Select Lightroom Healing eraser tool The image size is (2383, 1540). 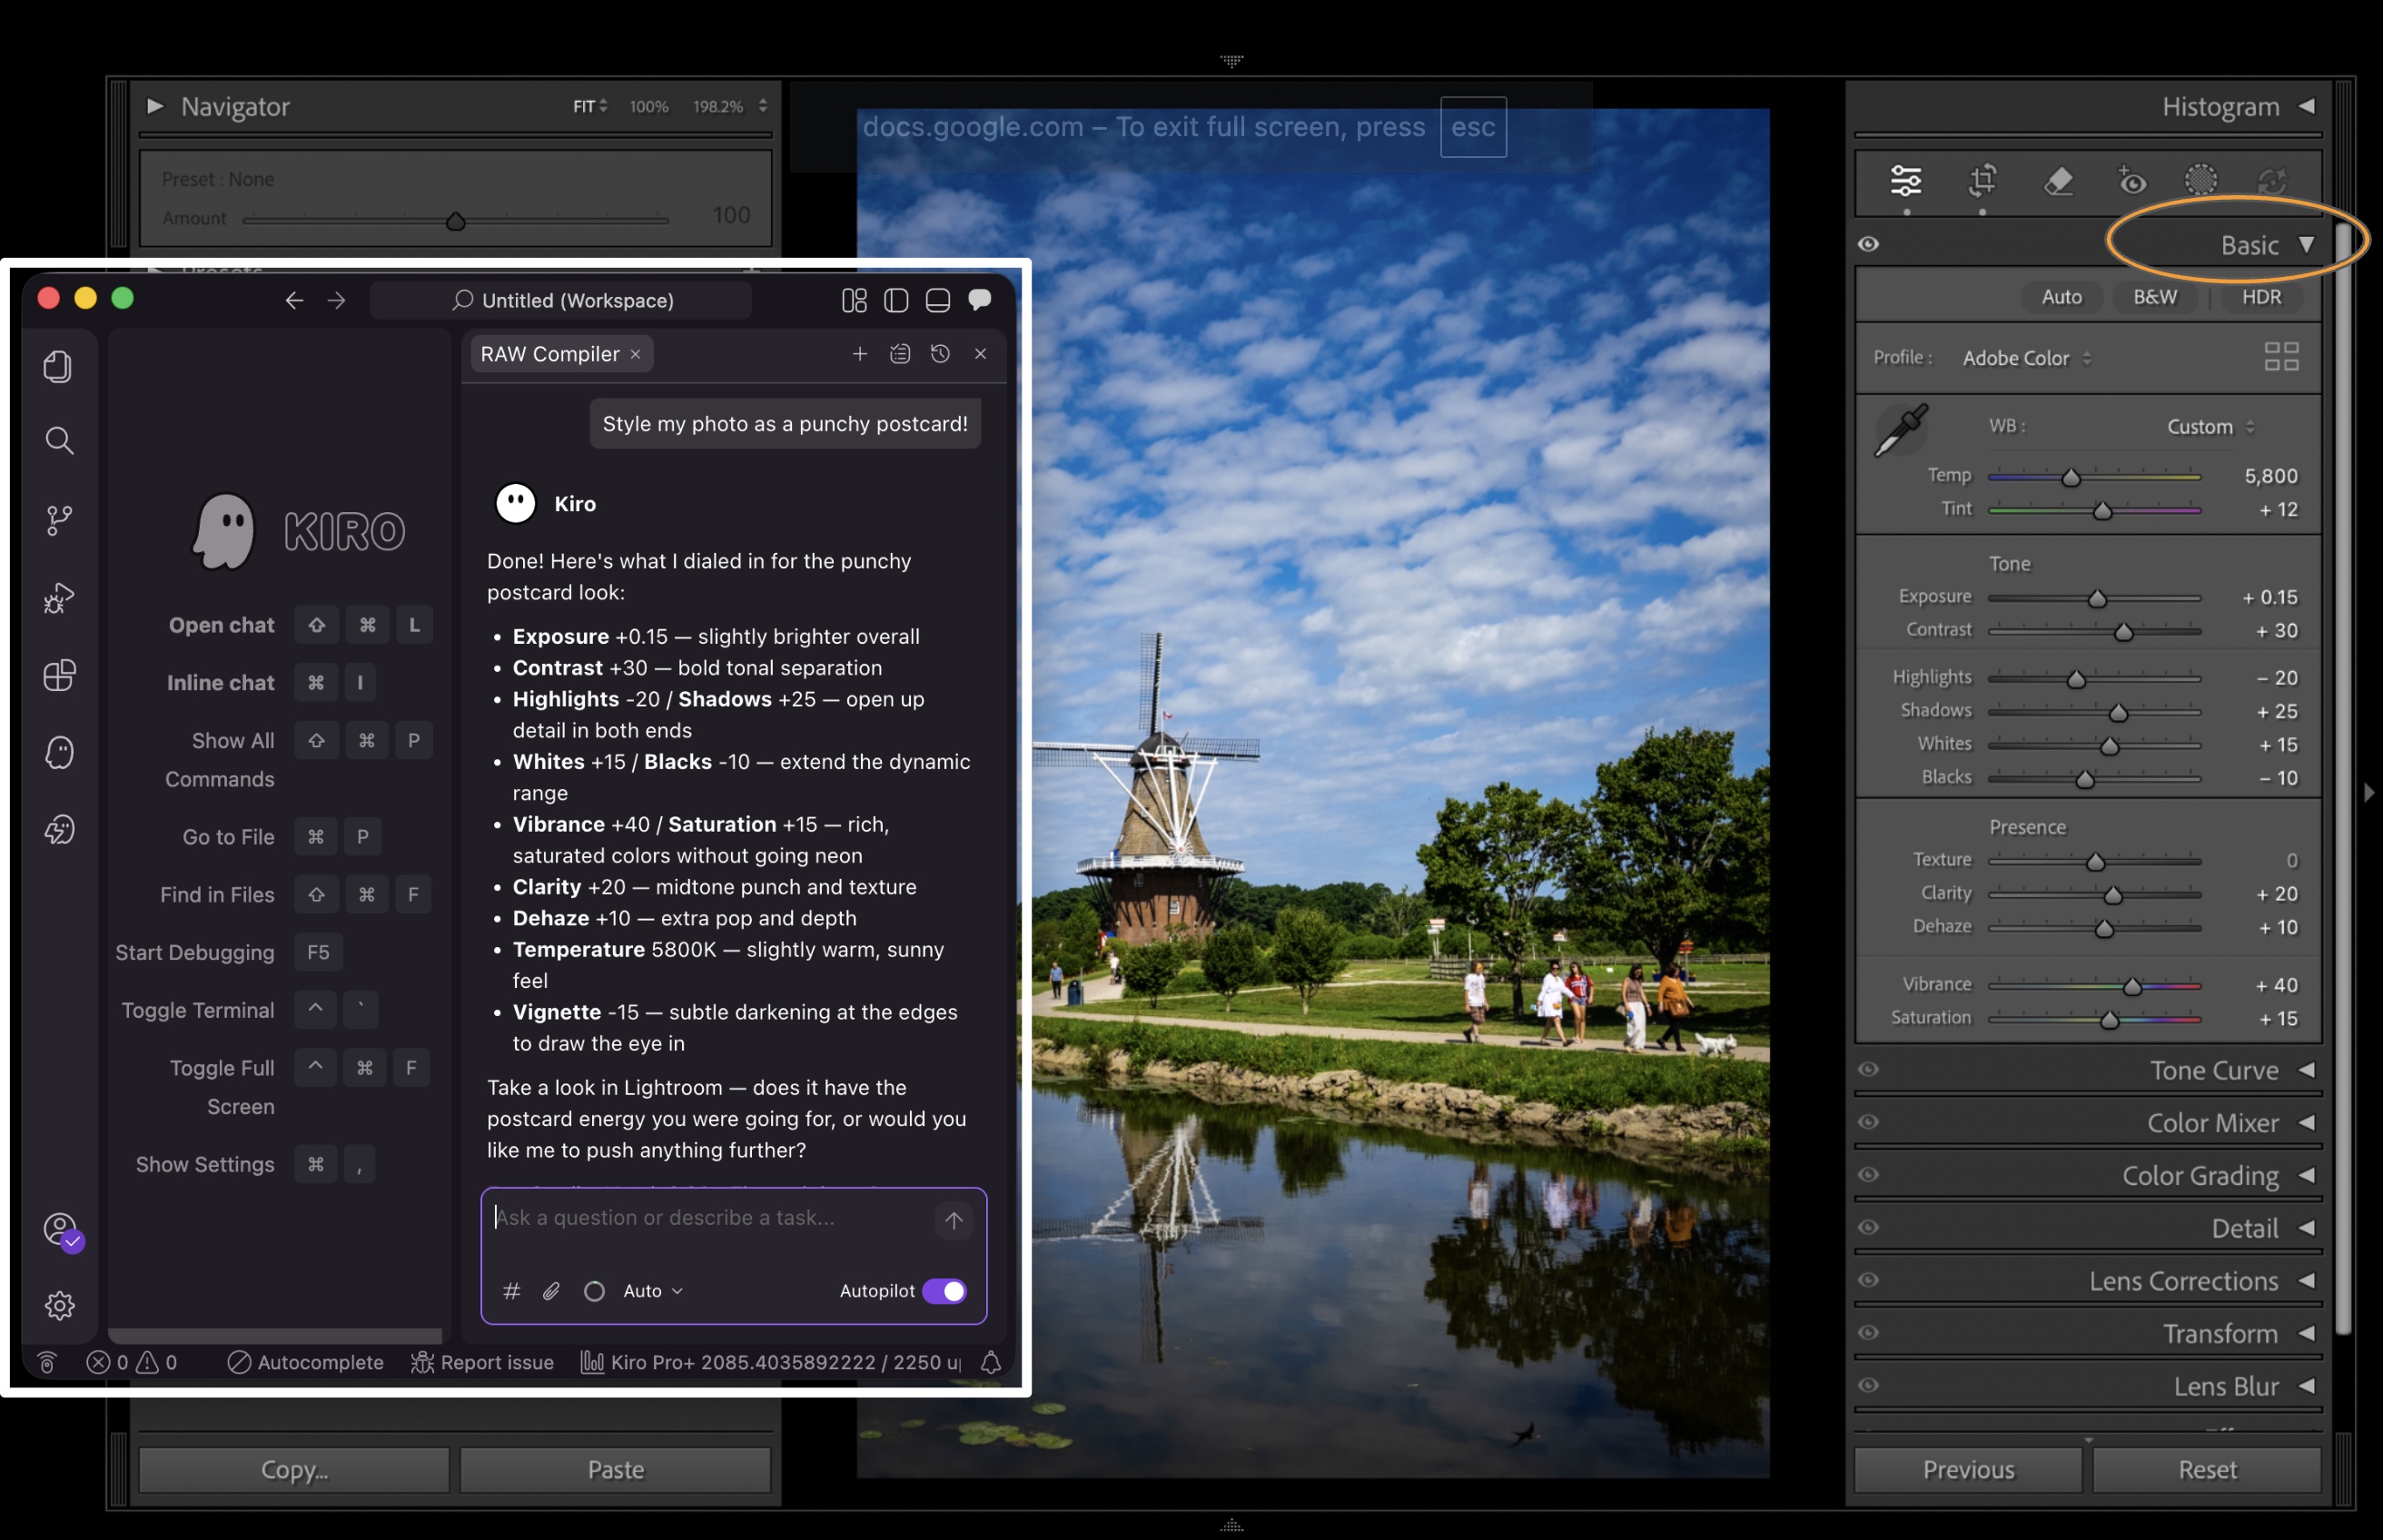pyautogui.click(x=2058, y=181)
